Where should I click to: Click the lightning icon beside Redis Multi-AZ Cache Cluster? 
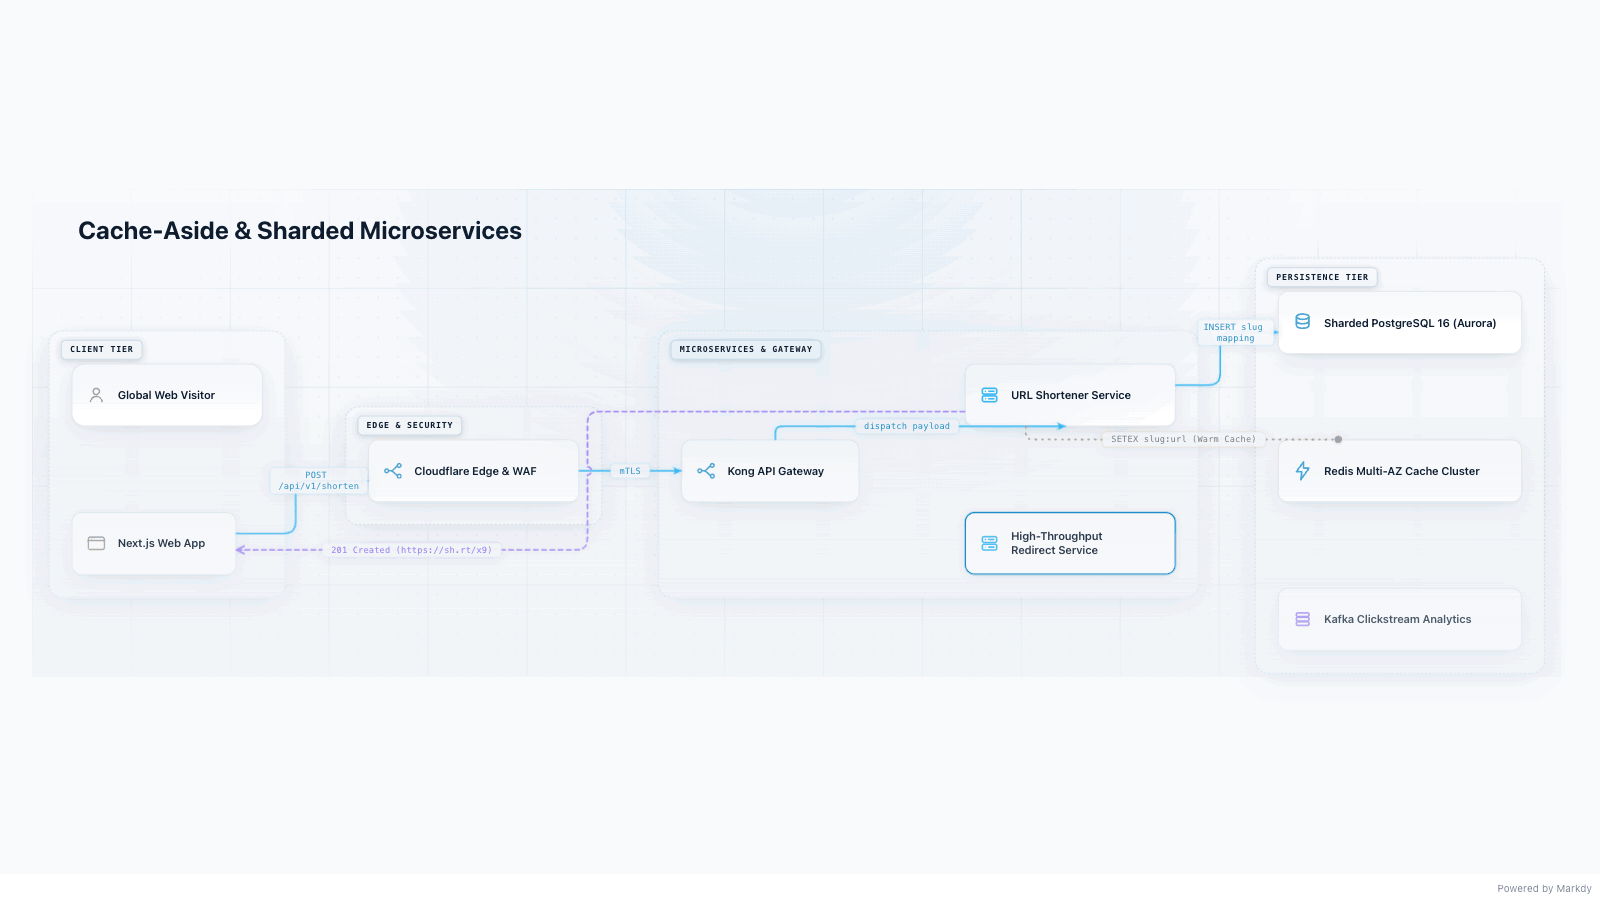click(1303, 471)
